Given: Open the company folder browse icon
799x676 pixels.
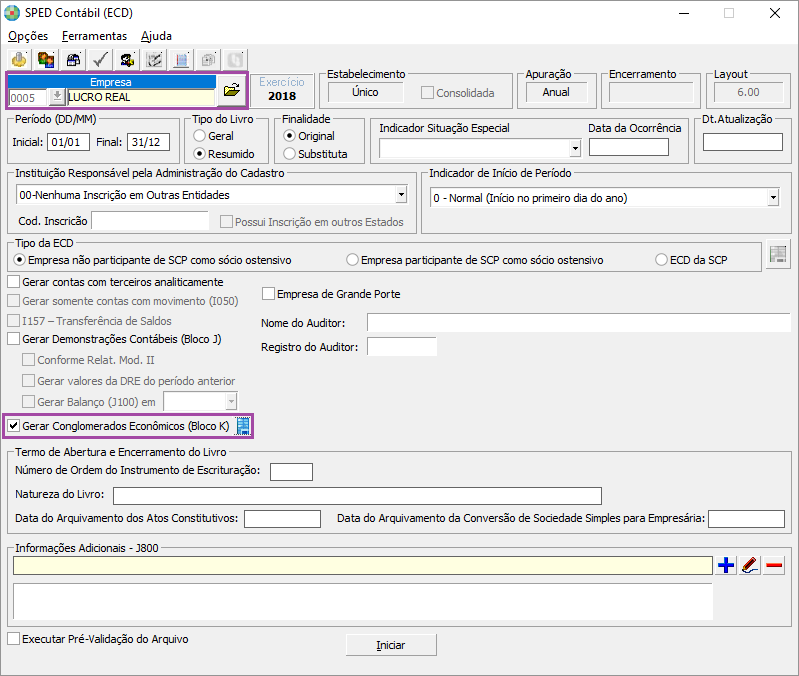Looking at the screenshot, I should click(x=232, y=90).
